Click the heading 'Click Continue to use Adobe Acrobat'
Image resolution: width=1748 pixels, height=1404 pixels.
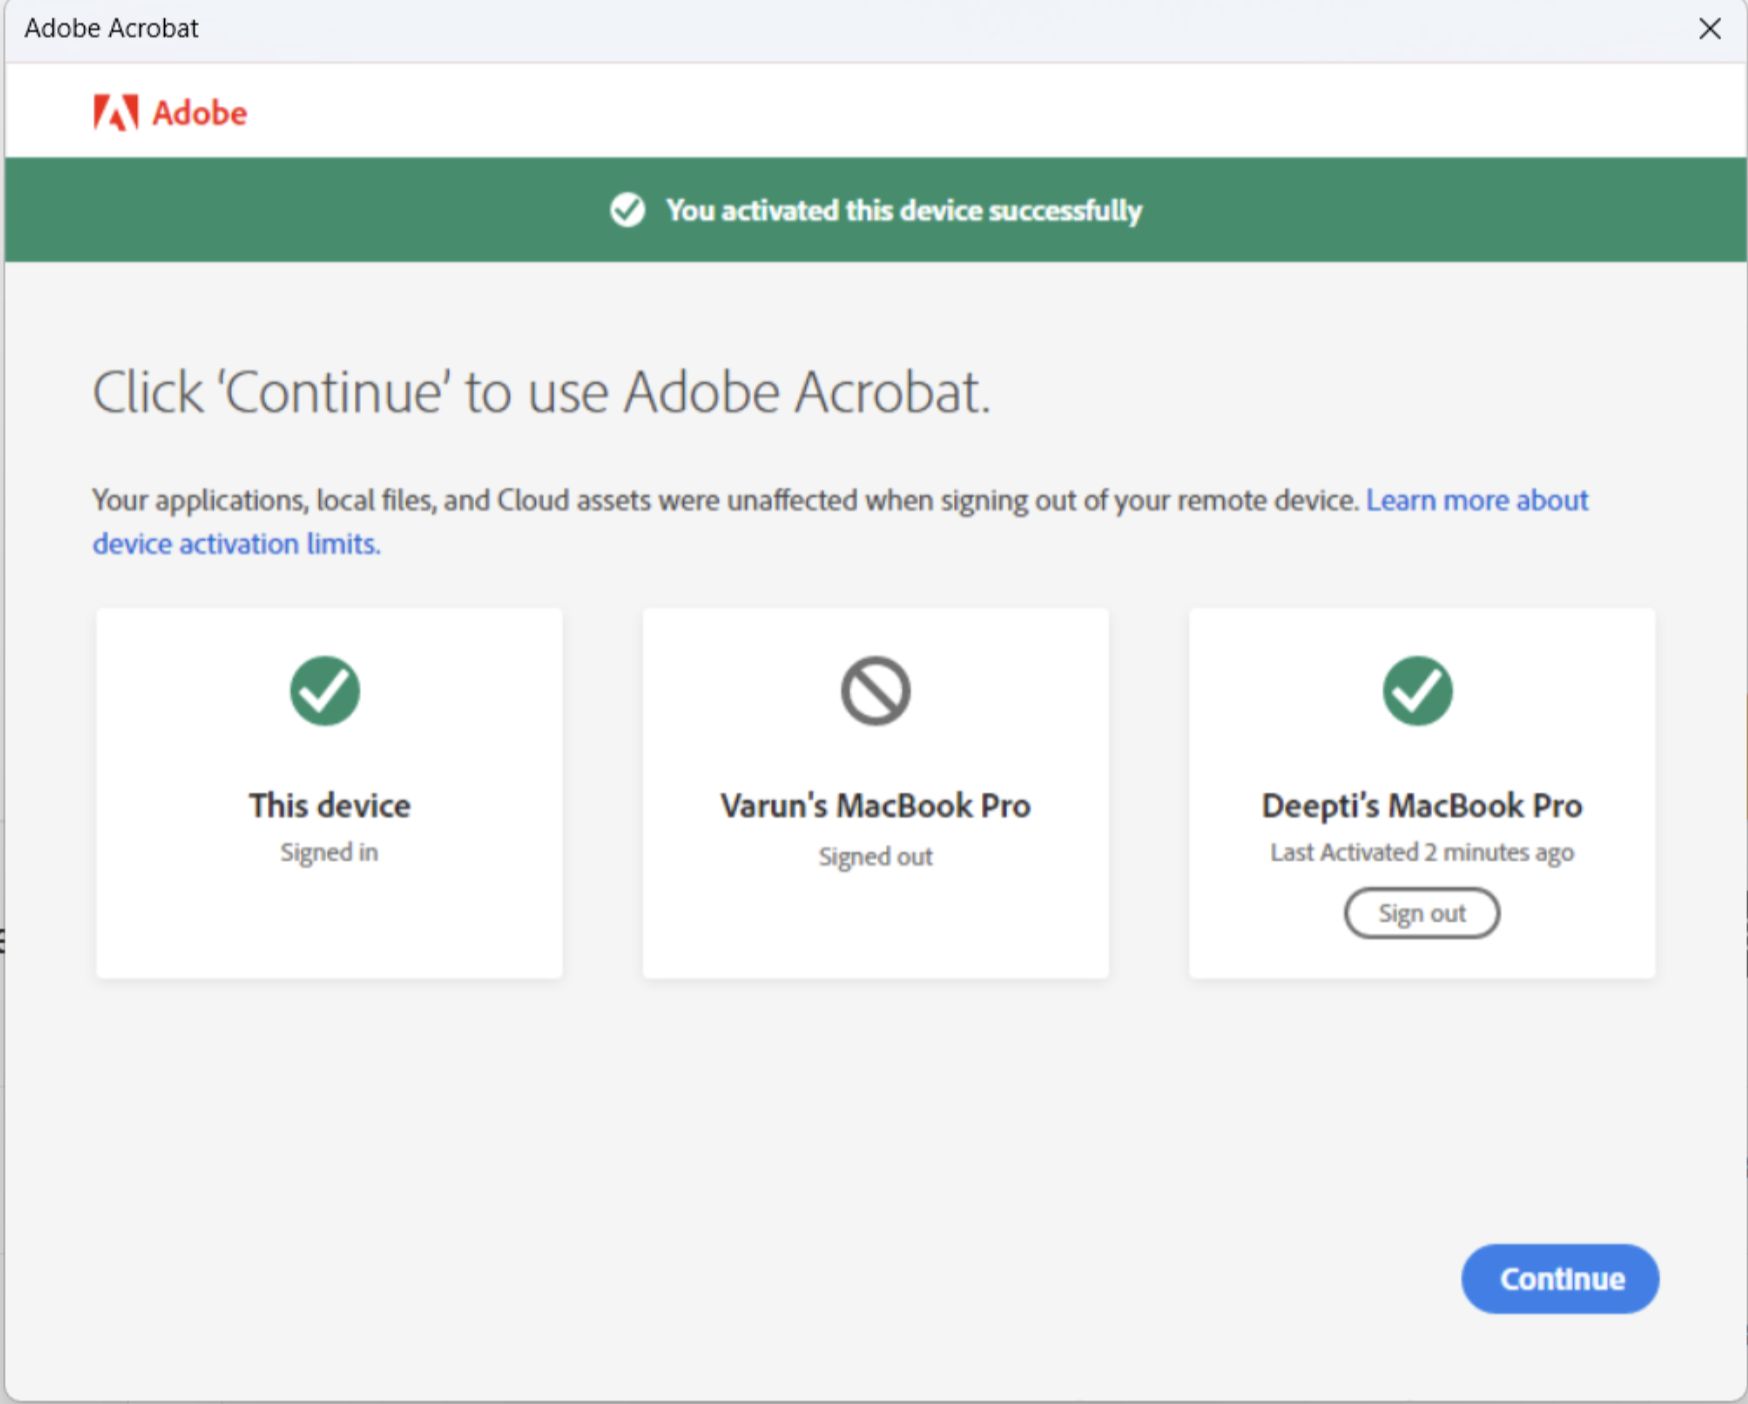(x=542, y=391)
